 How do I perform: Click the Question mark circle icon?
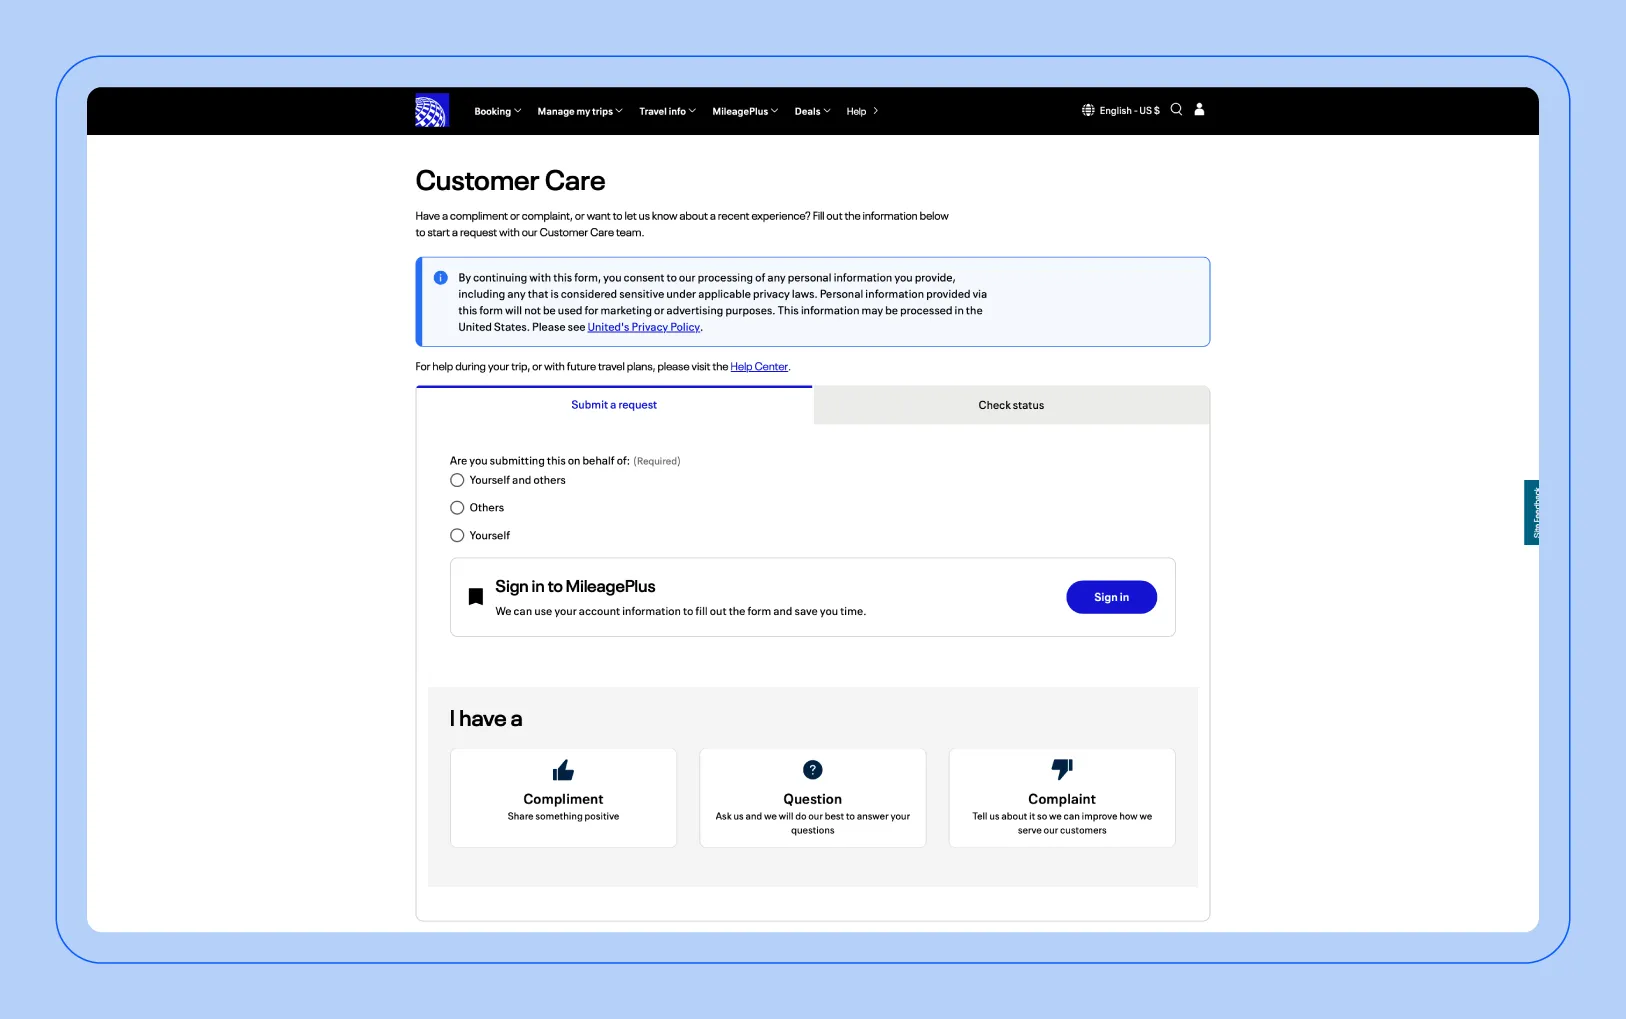tap(812, 770)
